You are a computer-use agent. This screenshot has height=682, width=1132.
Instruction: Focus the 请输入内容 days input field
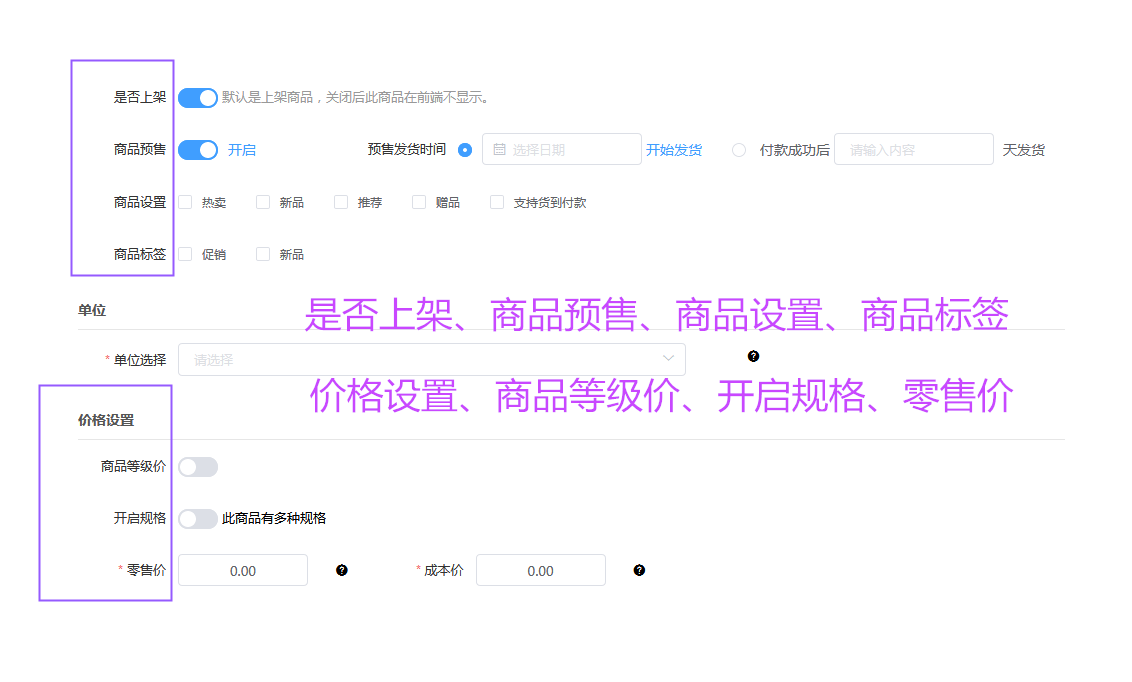(913, 149)
